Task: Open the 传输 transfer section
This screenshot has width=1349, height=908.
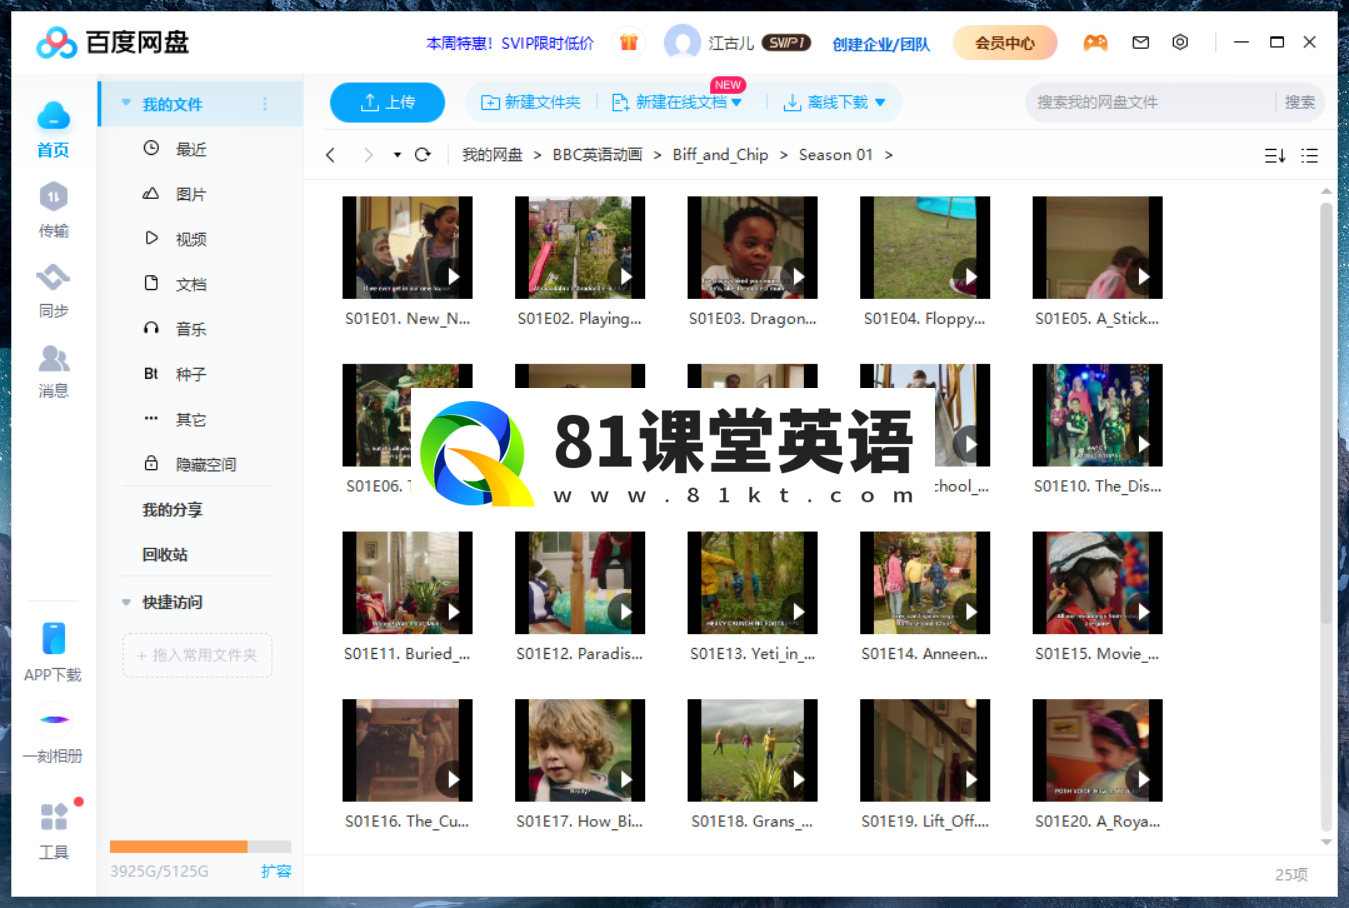Action: coord(53,211)
